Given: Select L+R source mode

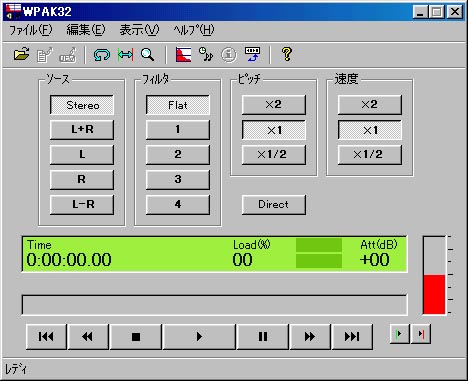Looking at the screenshot, I should pyautogui.click(x=82, y=130).
